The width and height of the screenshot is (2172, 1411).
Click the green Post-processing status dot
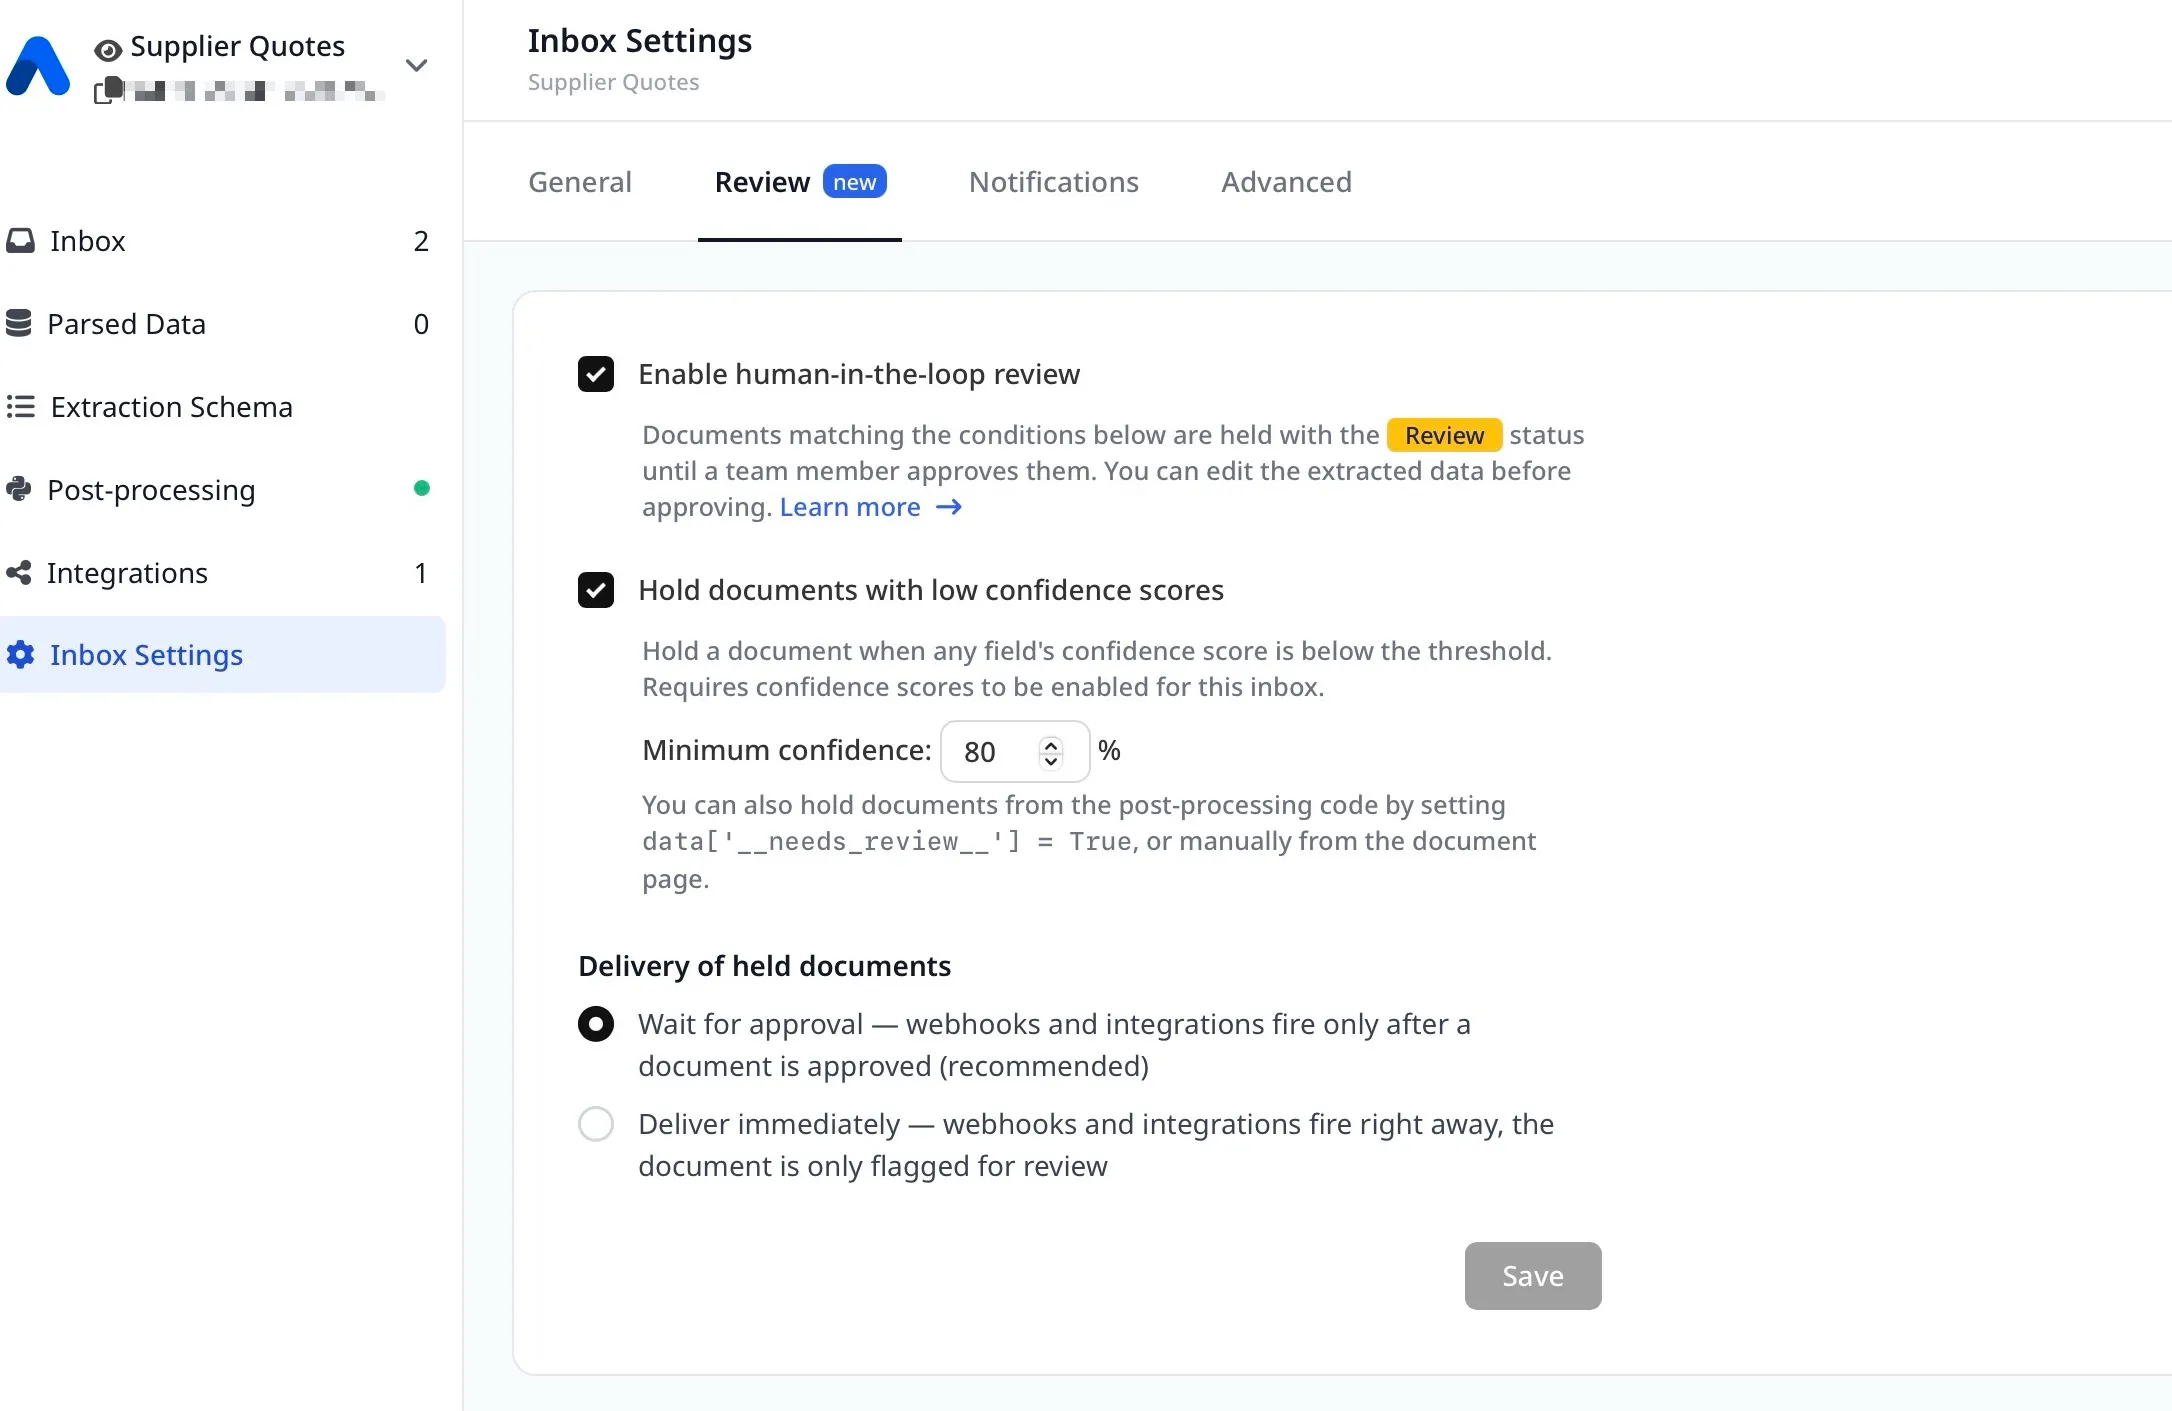[422, 489]
